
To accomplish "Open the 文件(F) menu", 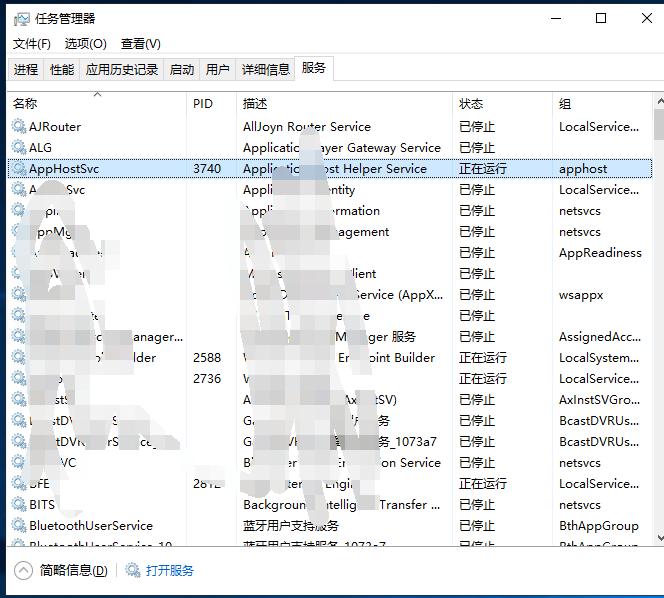I will click(31, 44).
